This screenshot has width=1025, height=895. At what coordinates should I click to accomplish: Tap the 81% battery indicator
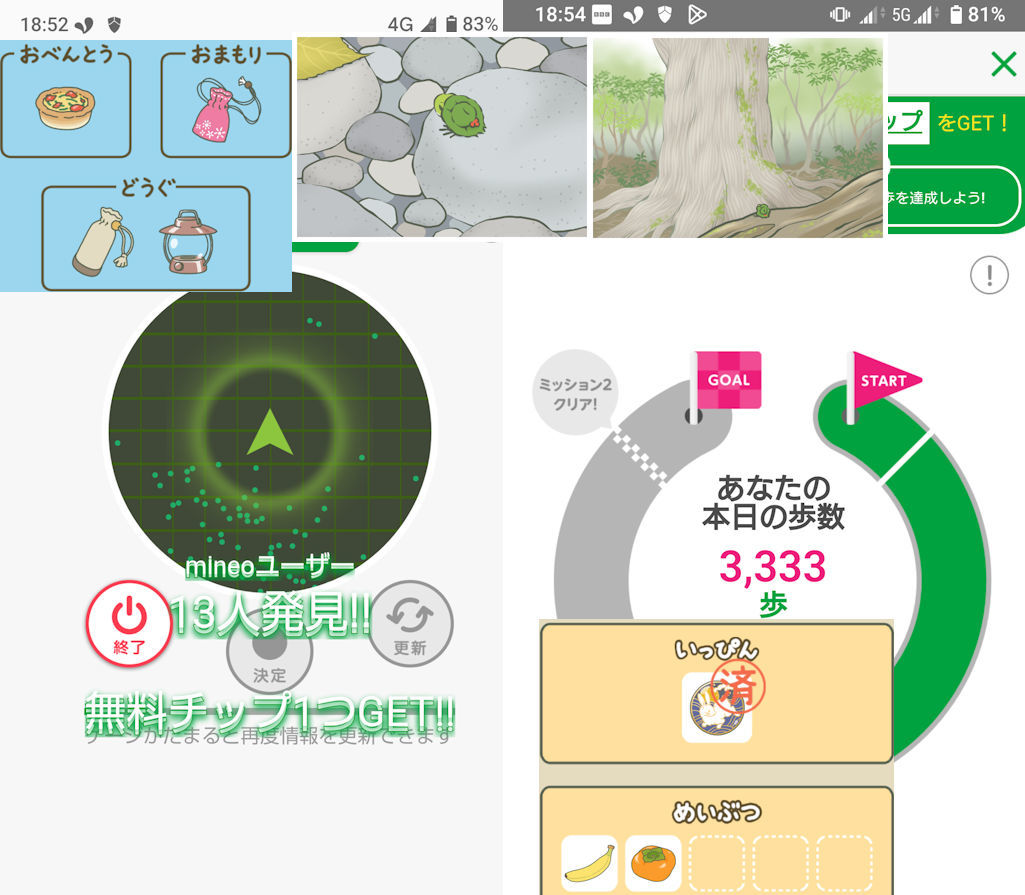click(978, 14)
